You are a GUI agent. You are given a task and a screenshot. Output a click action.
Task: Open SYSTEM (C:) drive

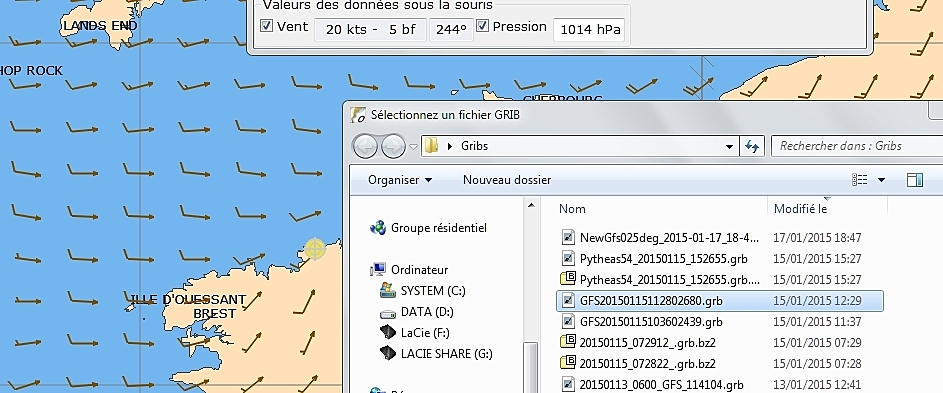pos(423,291)
